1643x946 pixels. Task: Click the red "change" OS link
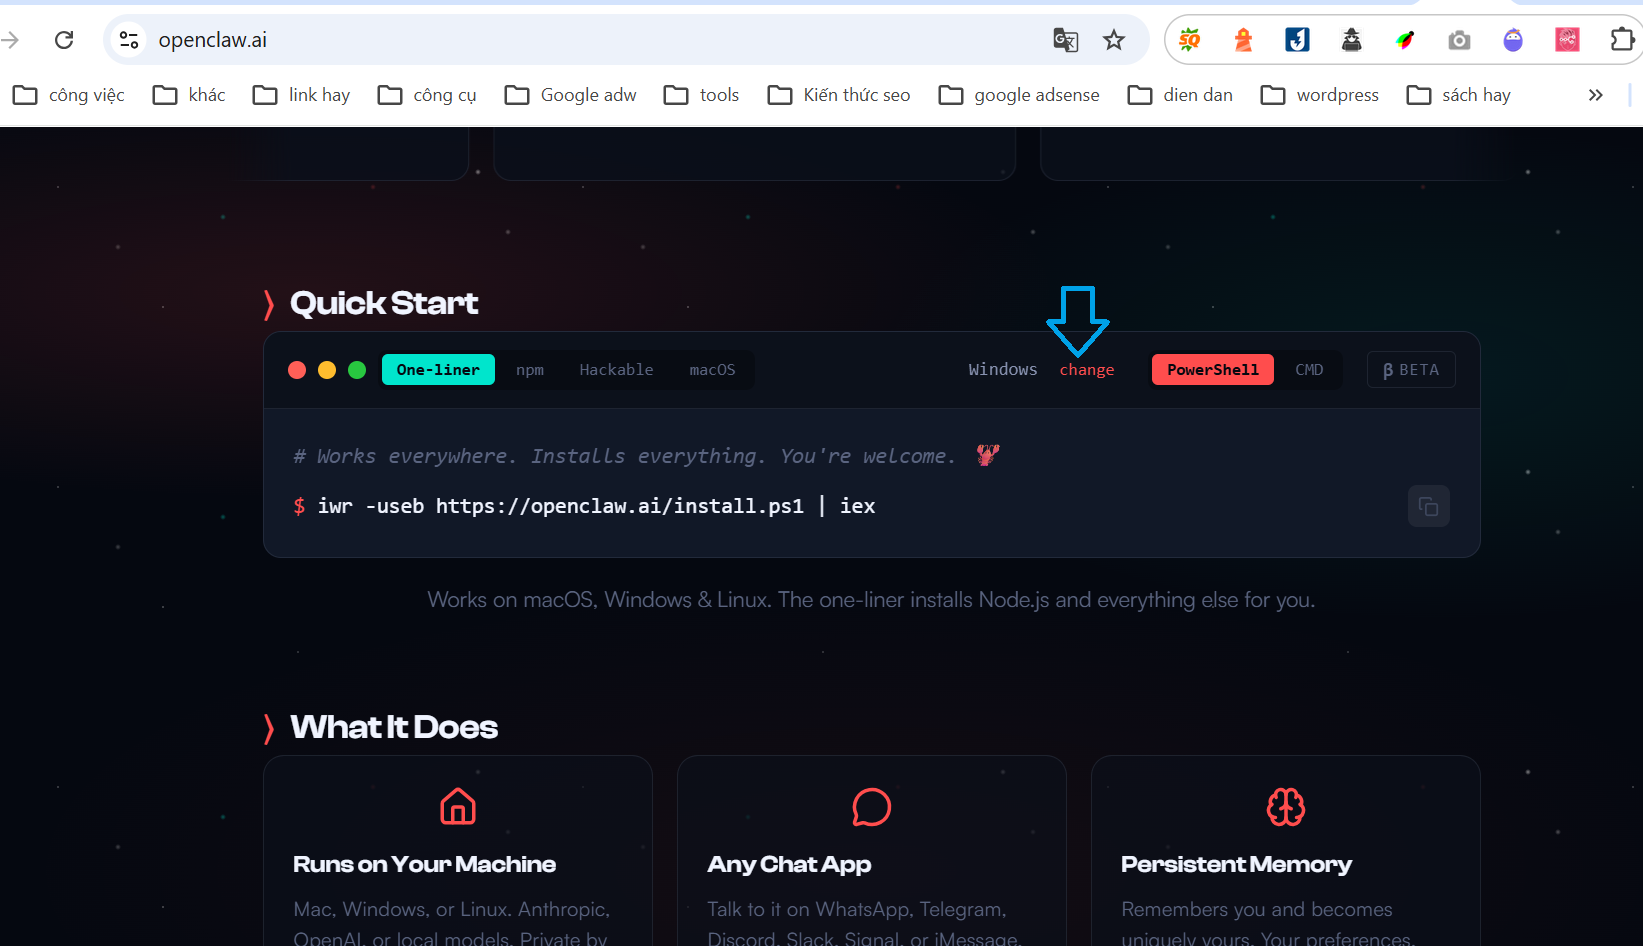[1087, 370]
